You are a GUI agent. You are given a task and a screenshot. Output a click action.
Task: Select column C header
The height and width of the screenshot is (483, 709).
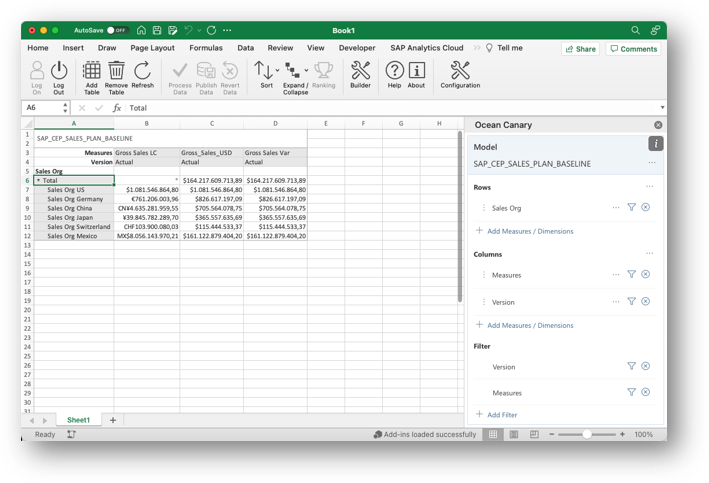(212, 123)
